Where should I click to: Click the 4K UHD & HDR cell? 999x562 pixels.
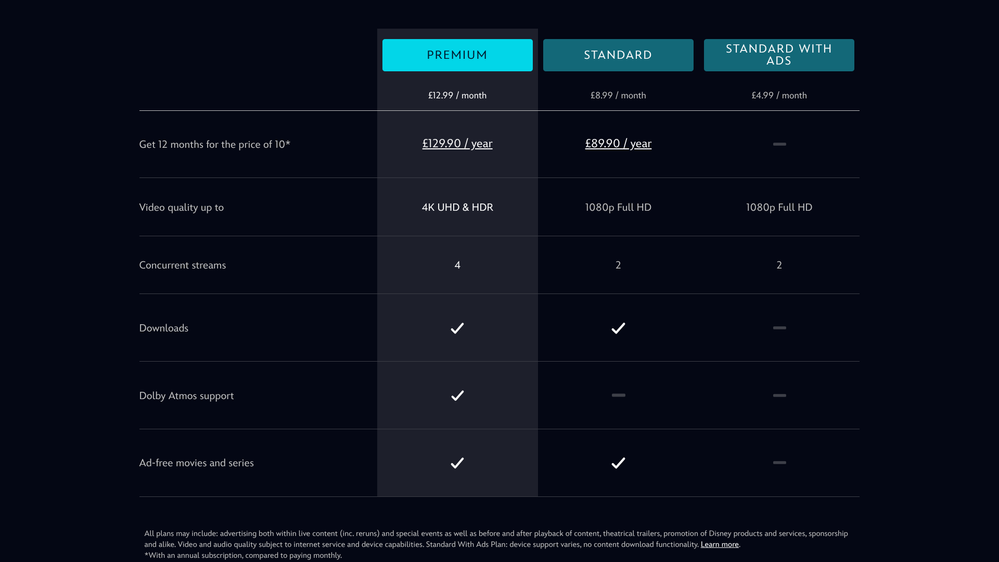tap(457, 208)
